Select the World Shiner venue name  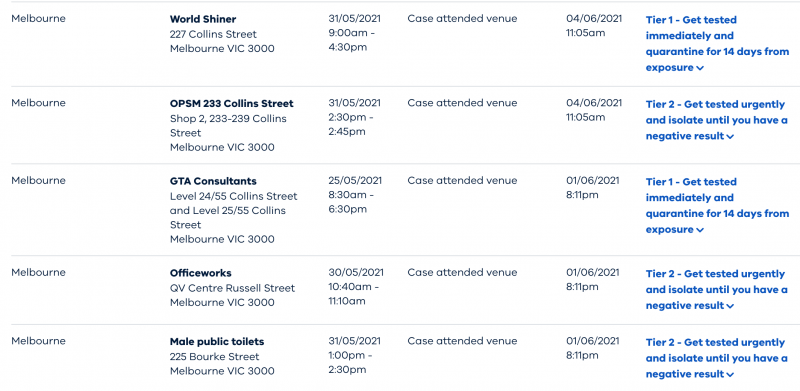(203, 19)
